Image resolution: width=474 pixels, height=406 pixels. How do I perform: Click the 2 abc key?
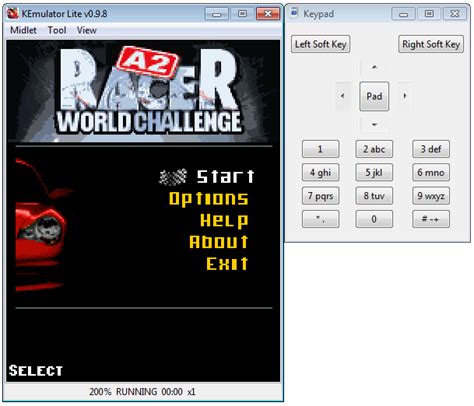click(x=374, y=149)
